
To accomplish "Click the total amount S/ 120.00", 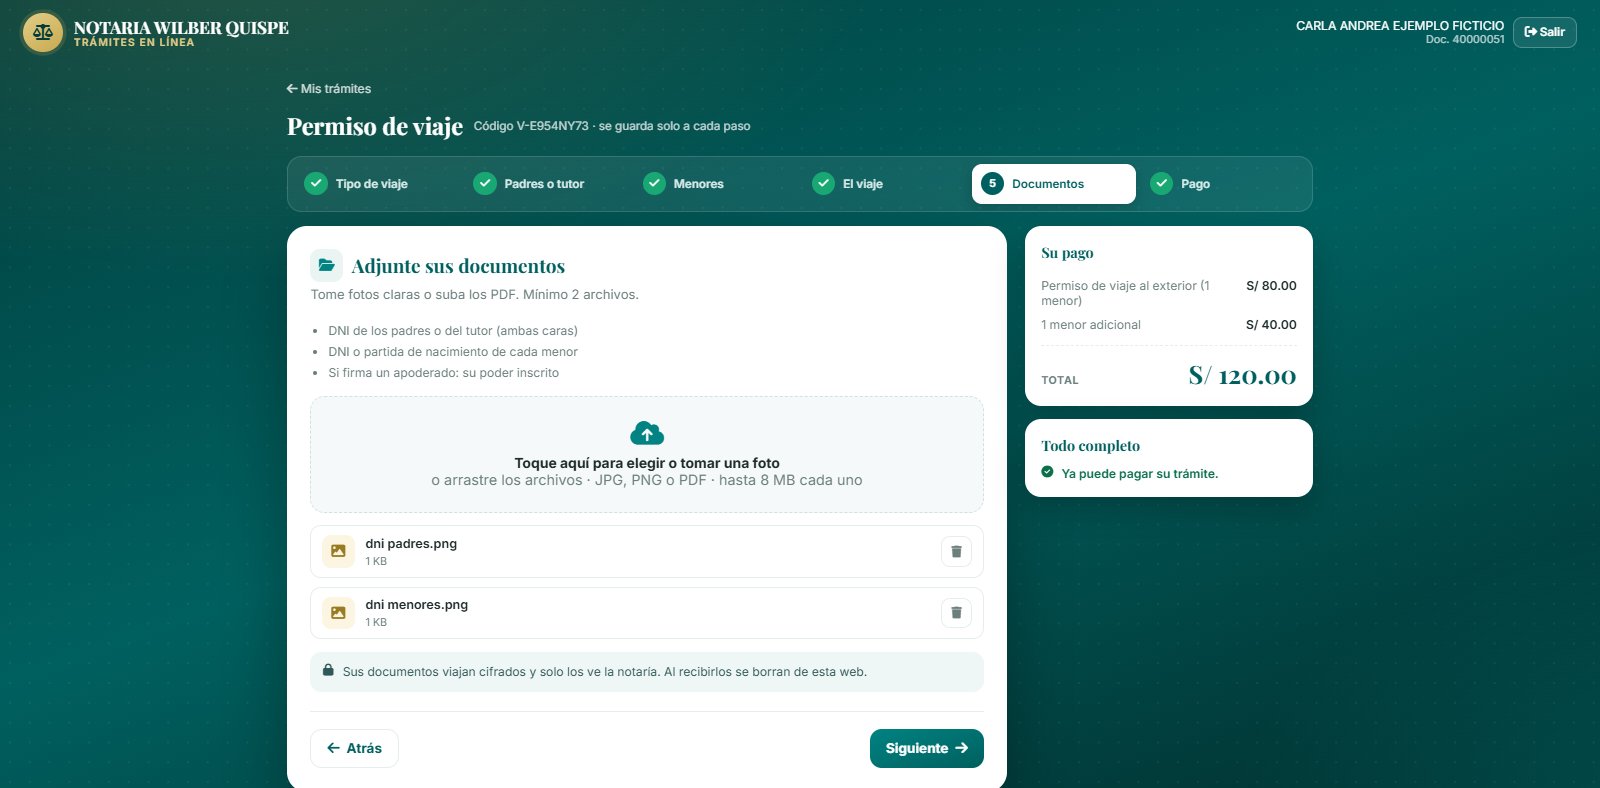I will pos(1242,376).
